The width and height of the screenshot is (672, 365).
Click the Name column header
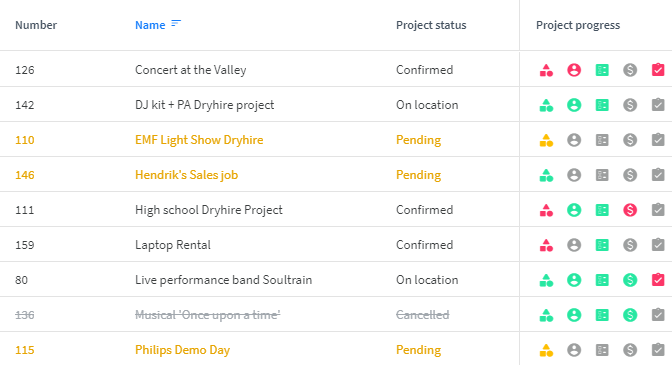pyautogui.click(x=150, y=25)
